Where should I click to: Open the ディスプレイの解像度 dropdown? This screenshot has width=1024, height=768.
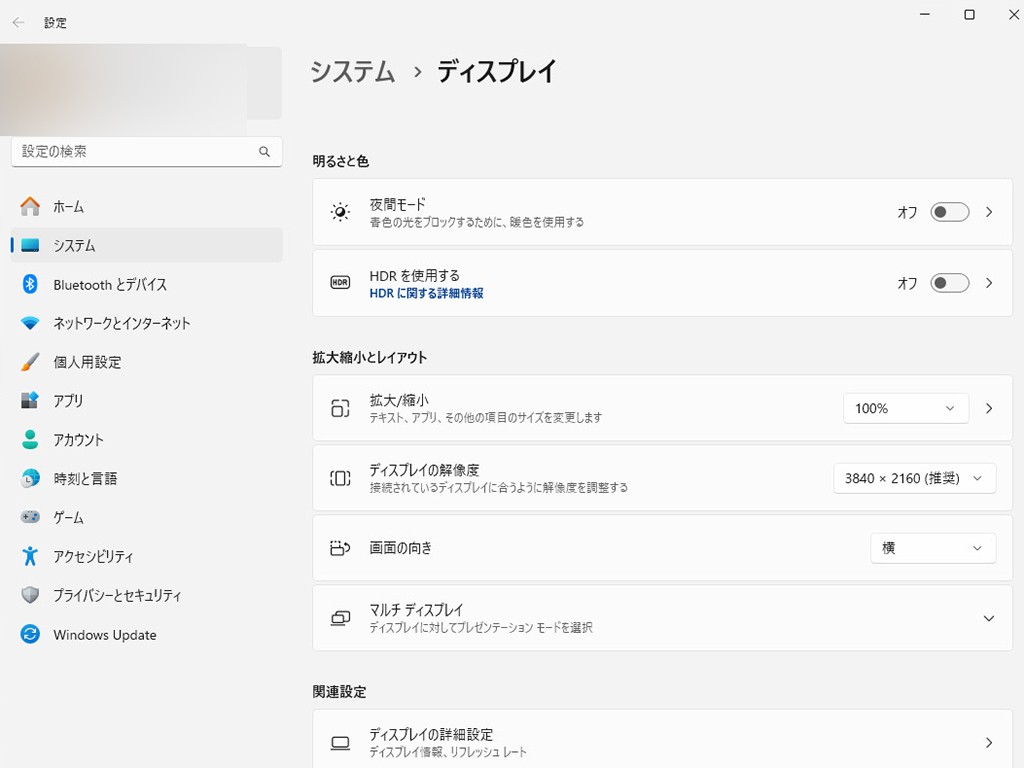tap(915, 478)
